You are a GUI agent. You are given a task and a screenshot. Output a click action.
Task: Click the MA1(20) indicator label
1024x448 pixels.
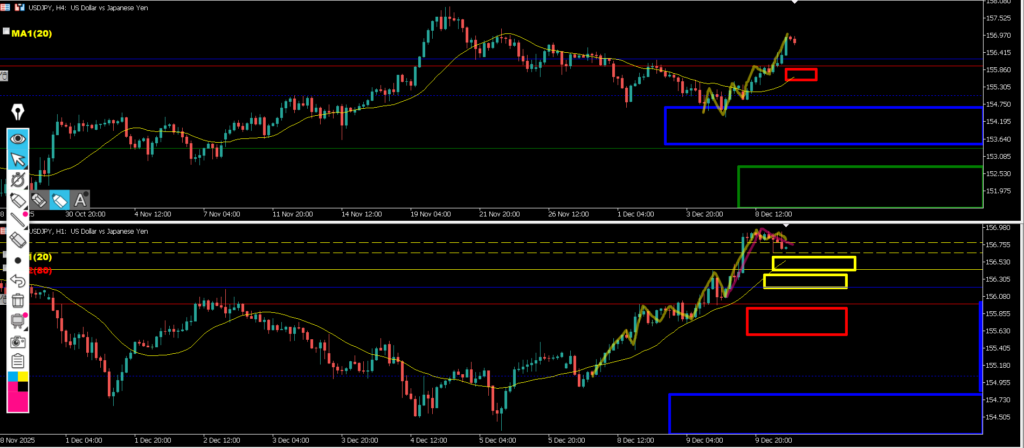pyautogui.click(x=32, y=33)
